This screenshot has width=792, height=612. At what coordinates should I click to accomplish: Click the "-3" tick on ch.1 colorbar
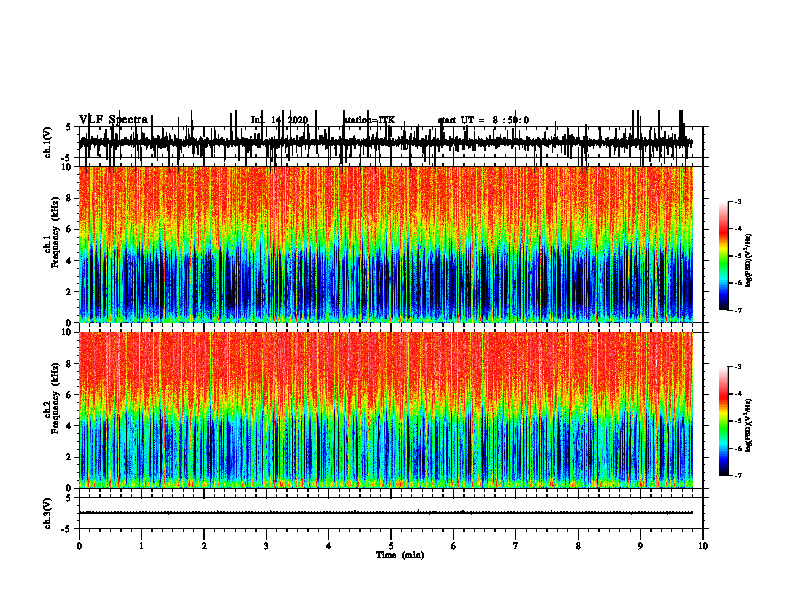pos(737,201)
